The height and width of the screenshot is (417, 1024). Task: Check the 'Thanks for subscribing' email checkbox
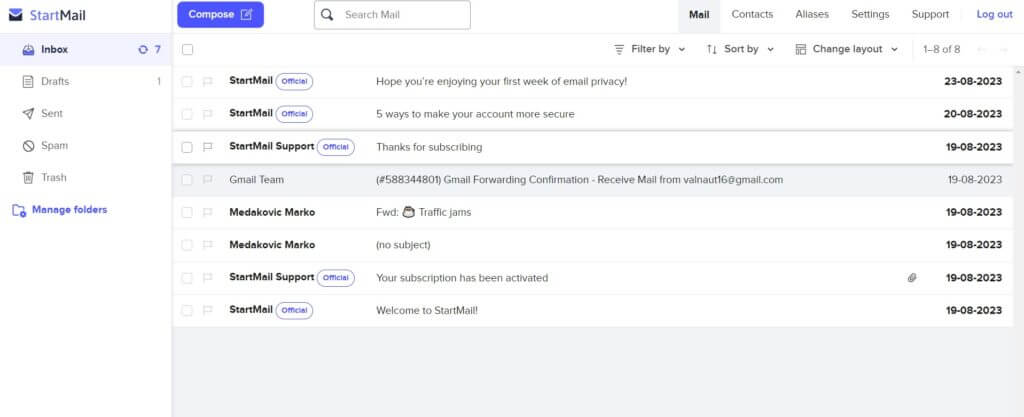tap(187, 147)
